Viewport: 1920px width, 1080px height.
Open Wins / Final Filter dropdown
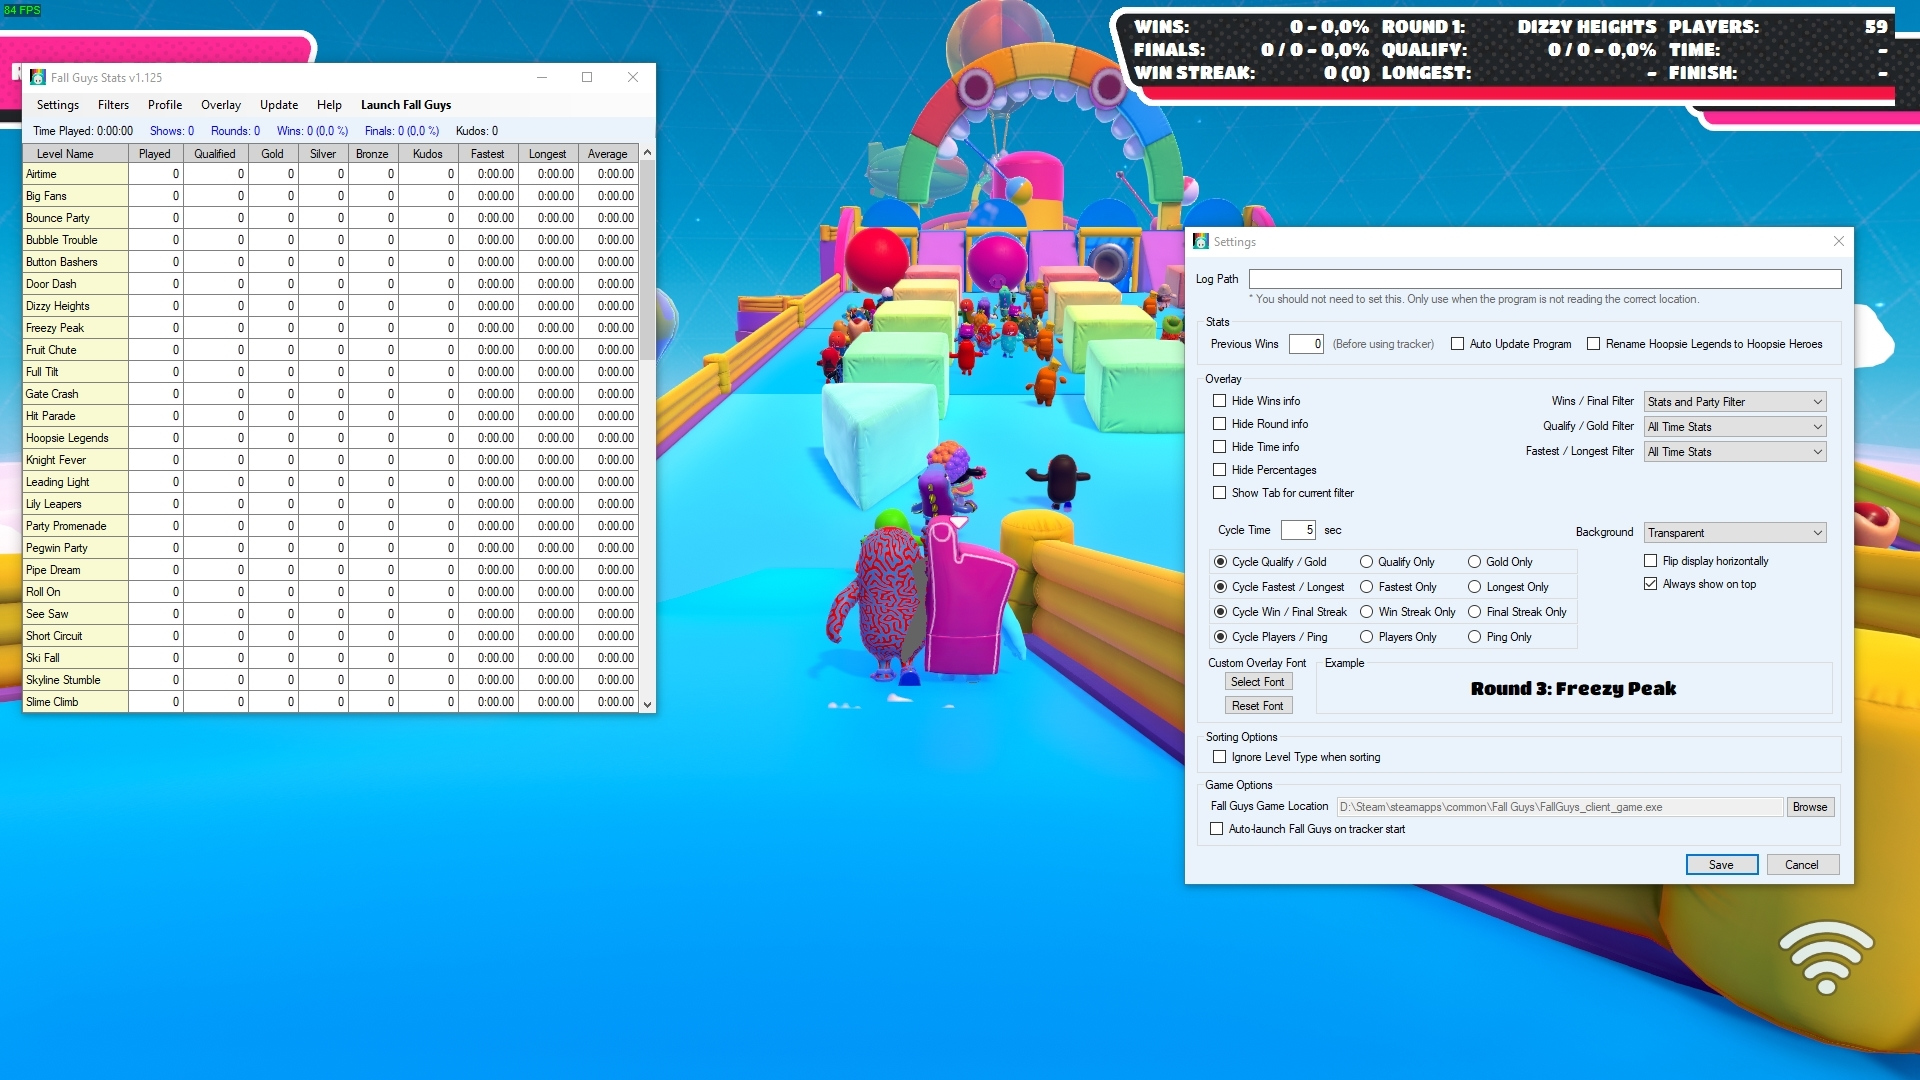[1735, 402]
